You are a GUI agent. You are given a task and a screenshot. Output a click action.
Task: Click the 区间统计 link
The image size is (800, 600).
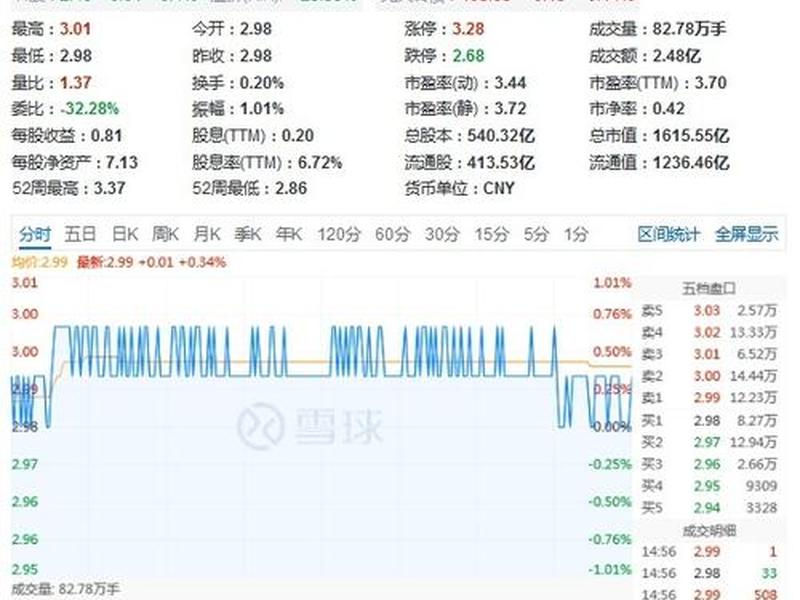click(668, 234)
